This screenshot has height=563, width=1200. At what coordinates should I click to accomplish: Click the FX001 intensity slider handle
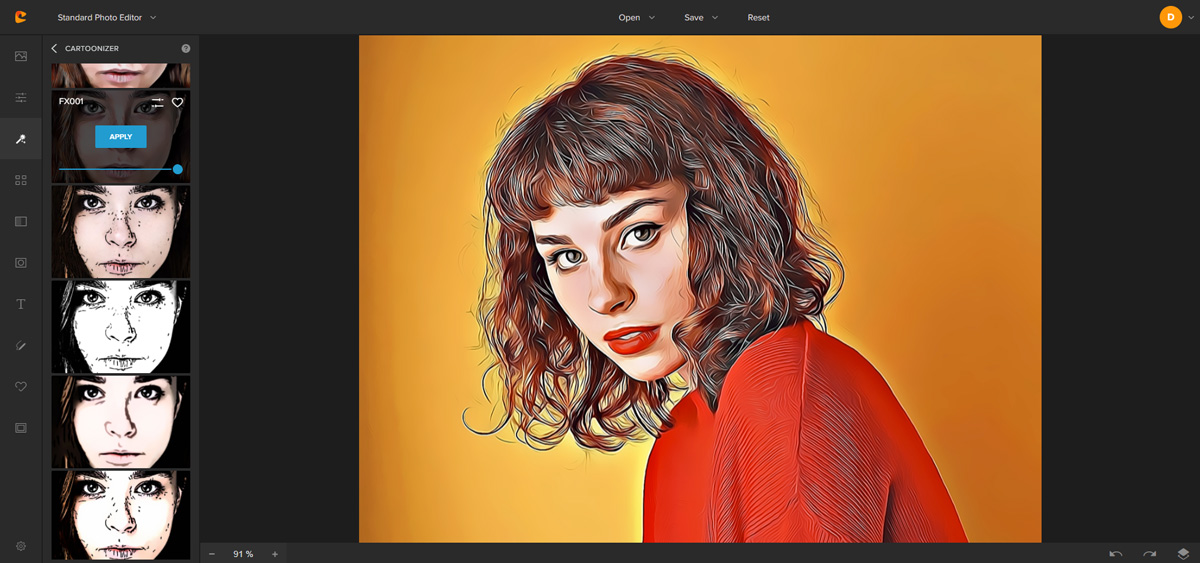[178, 169]
